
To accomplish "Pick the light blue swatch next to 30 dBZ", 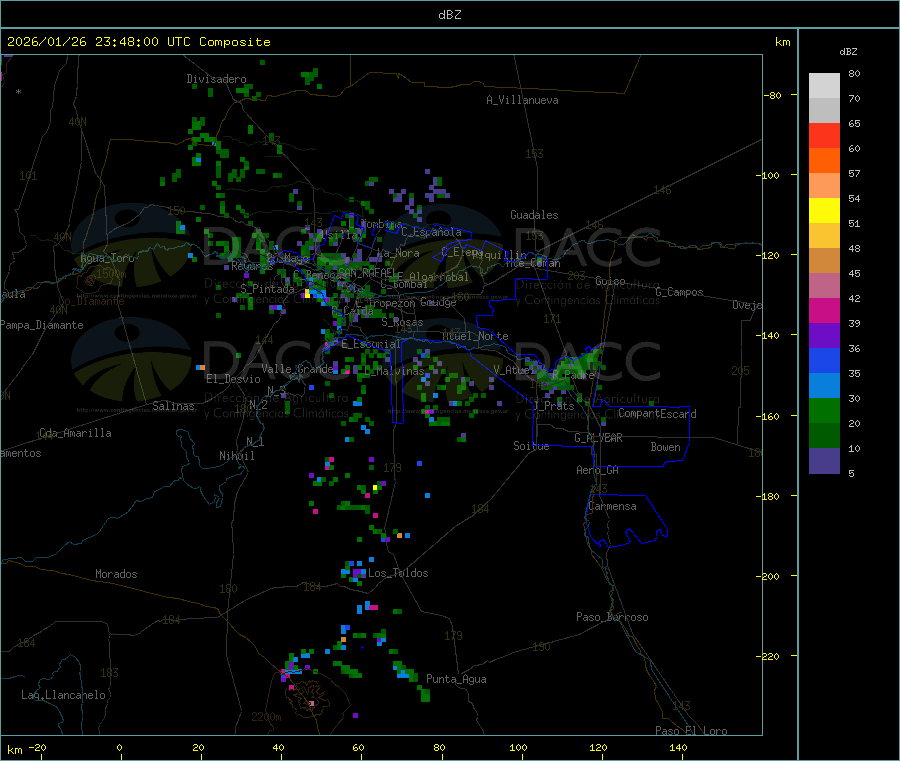I will 824,386.
